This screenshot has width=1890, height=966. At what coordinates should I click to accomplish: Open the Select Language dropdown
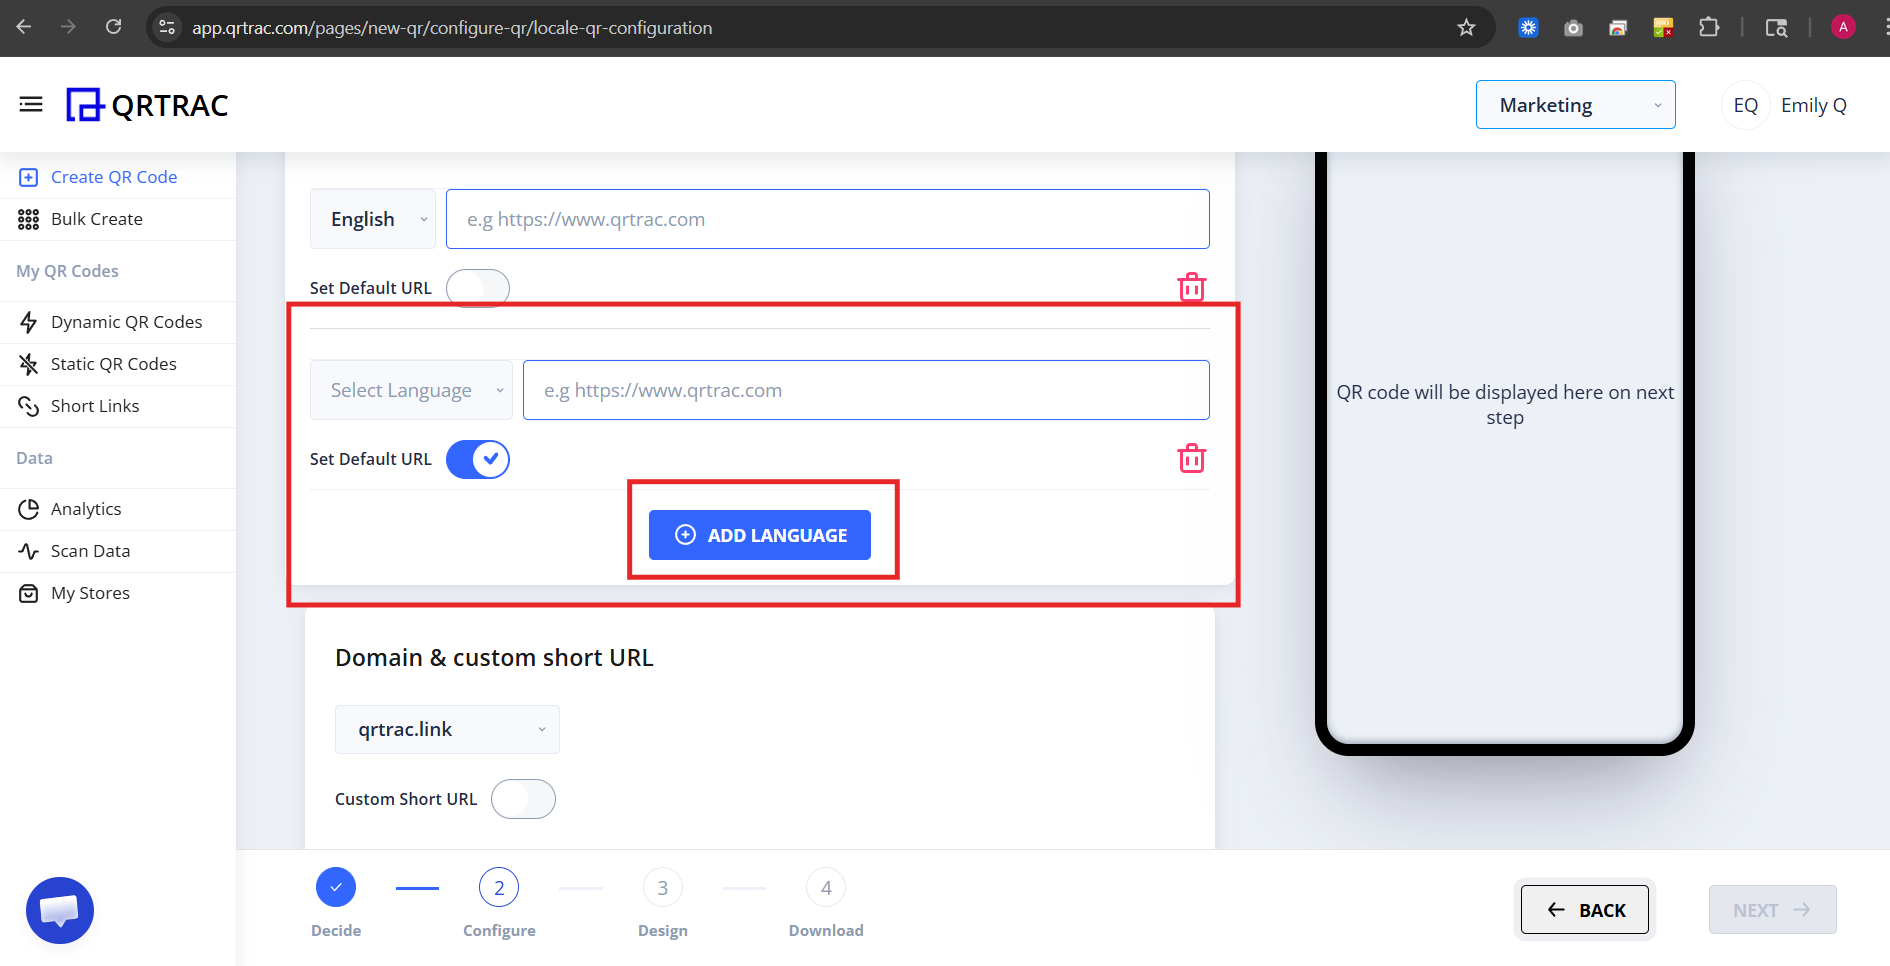pos(410,390)
